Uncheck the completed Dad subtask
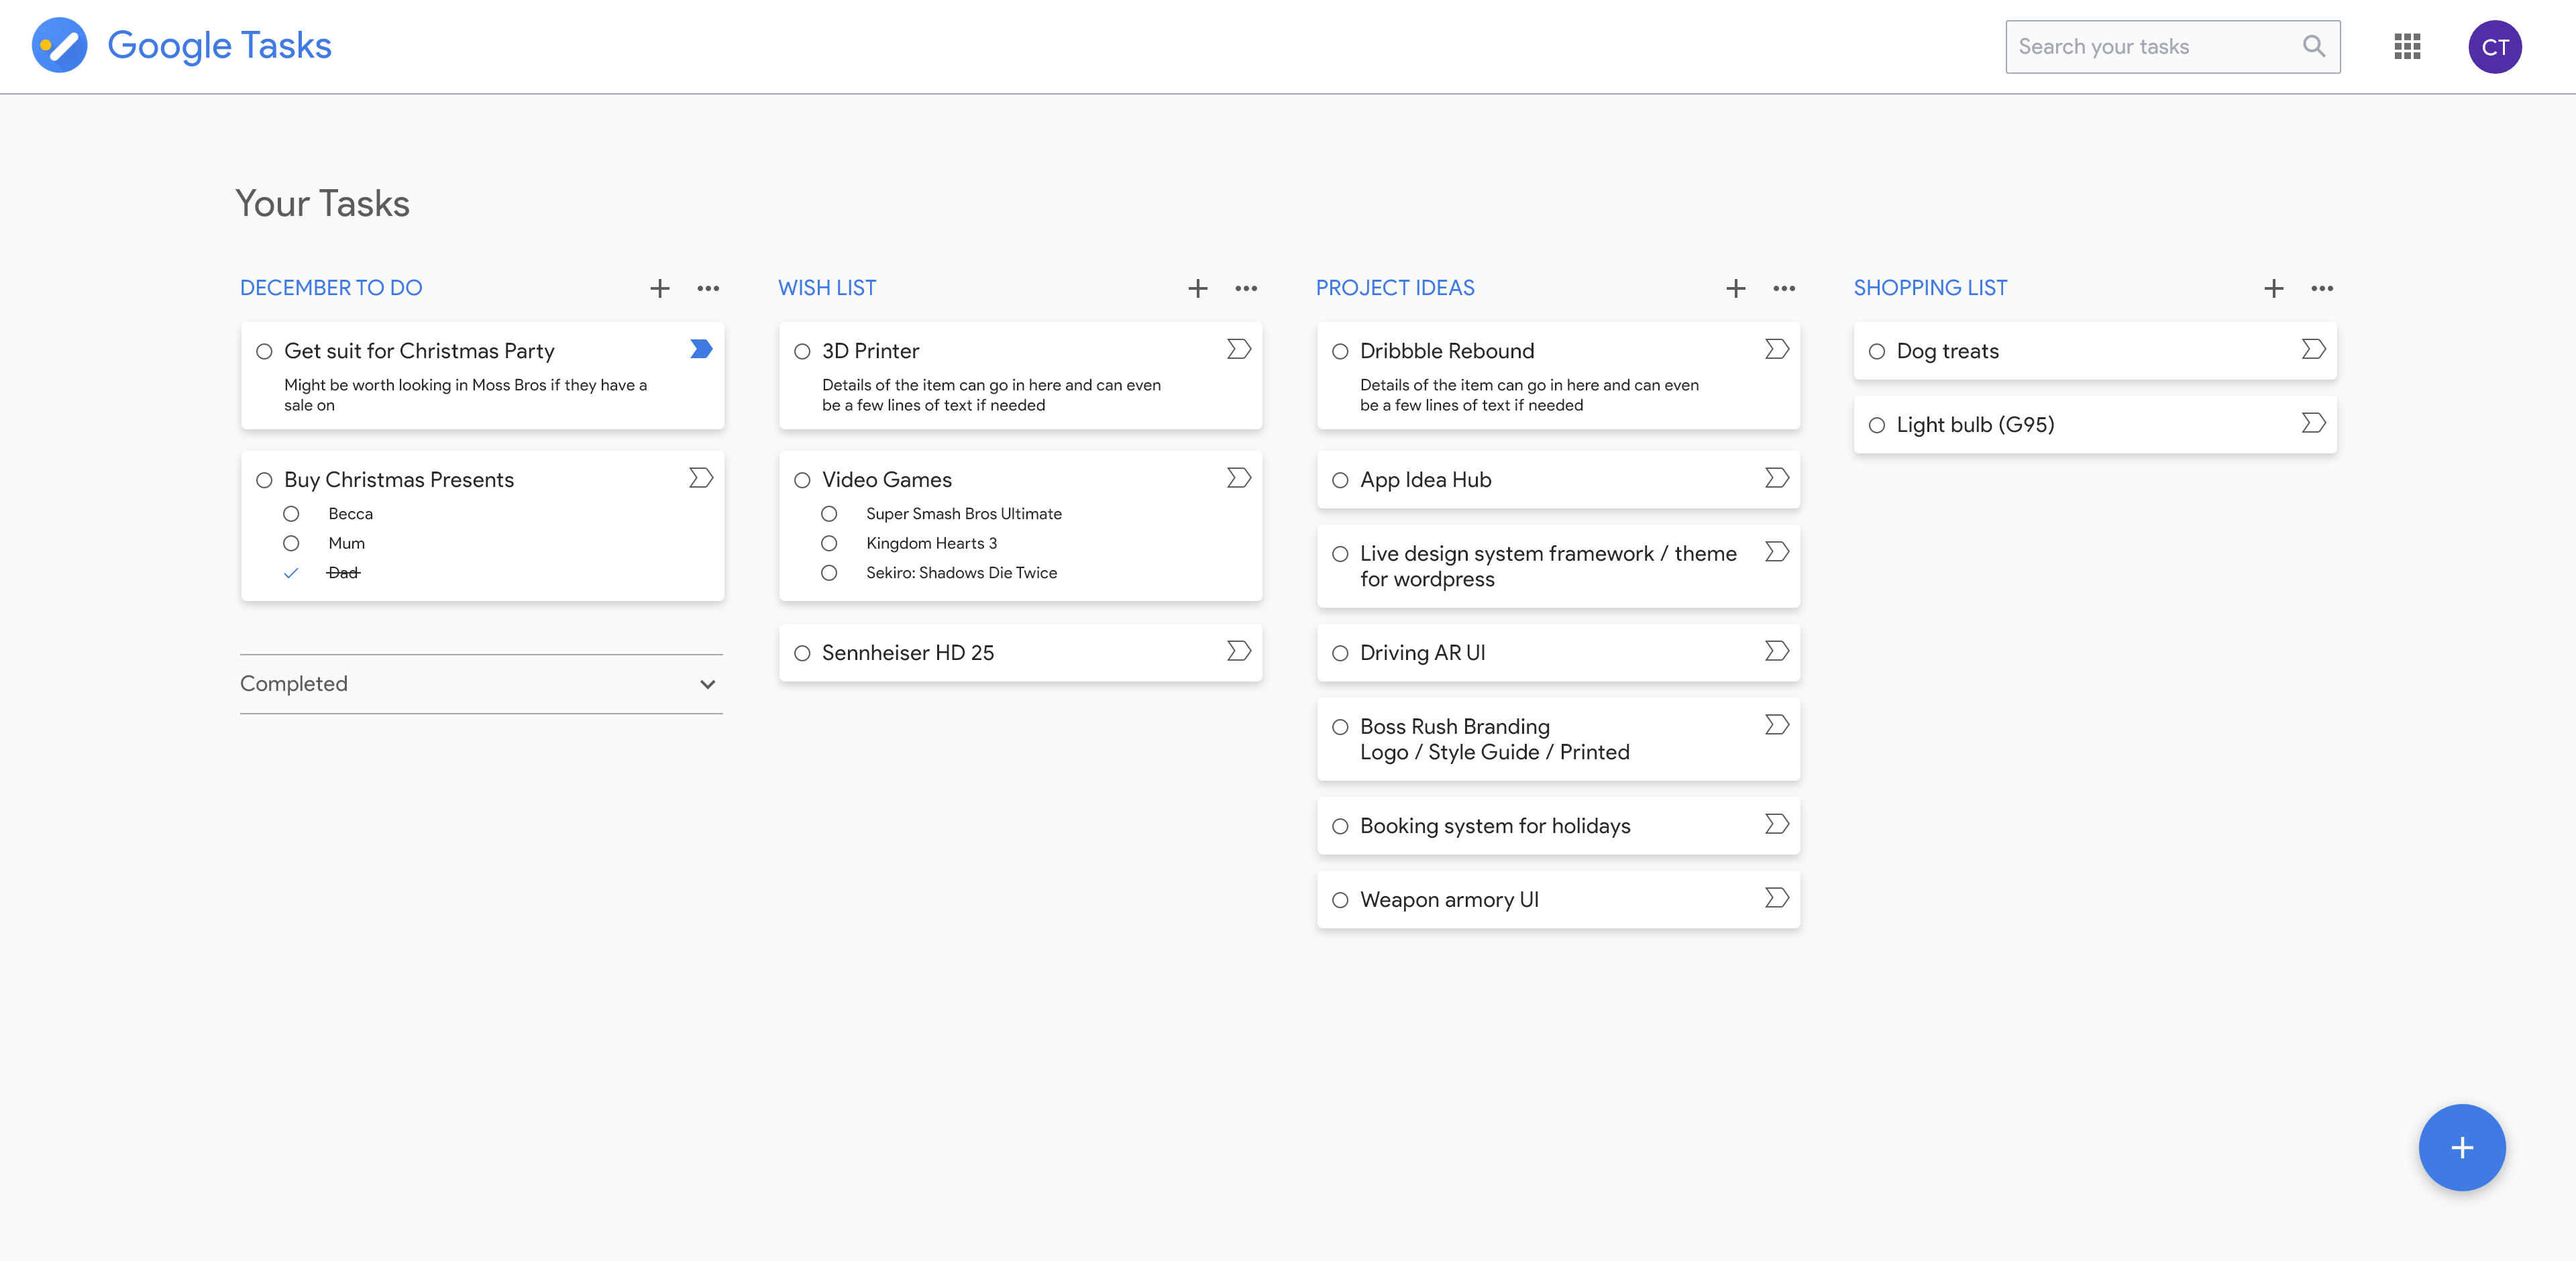This screenshot has height=1261, width=2576. coord(291,573)
